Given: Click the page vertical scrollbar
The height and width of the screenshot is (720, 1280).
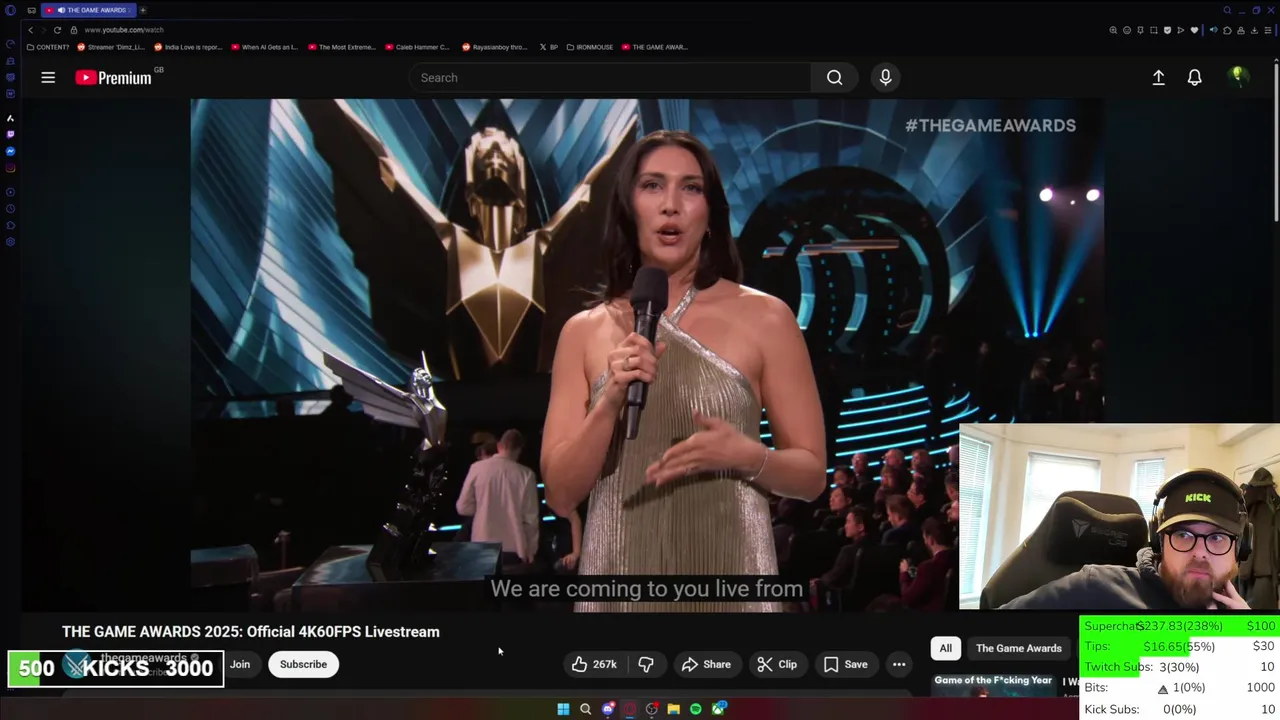Looking at the screenshot, I should tap(1276, 140).
